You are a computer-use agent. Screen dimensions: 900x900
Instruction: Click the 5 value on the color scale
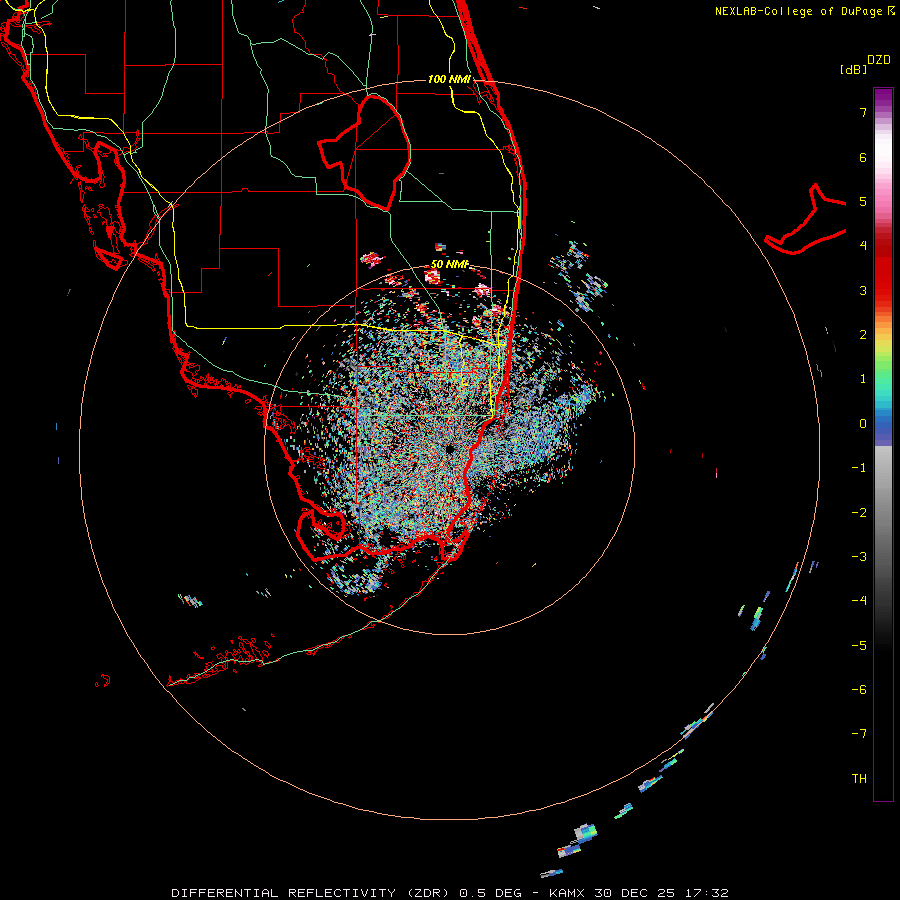[863, 201]
